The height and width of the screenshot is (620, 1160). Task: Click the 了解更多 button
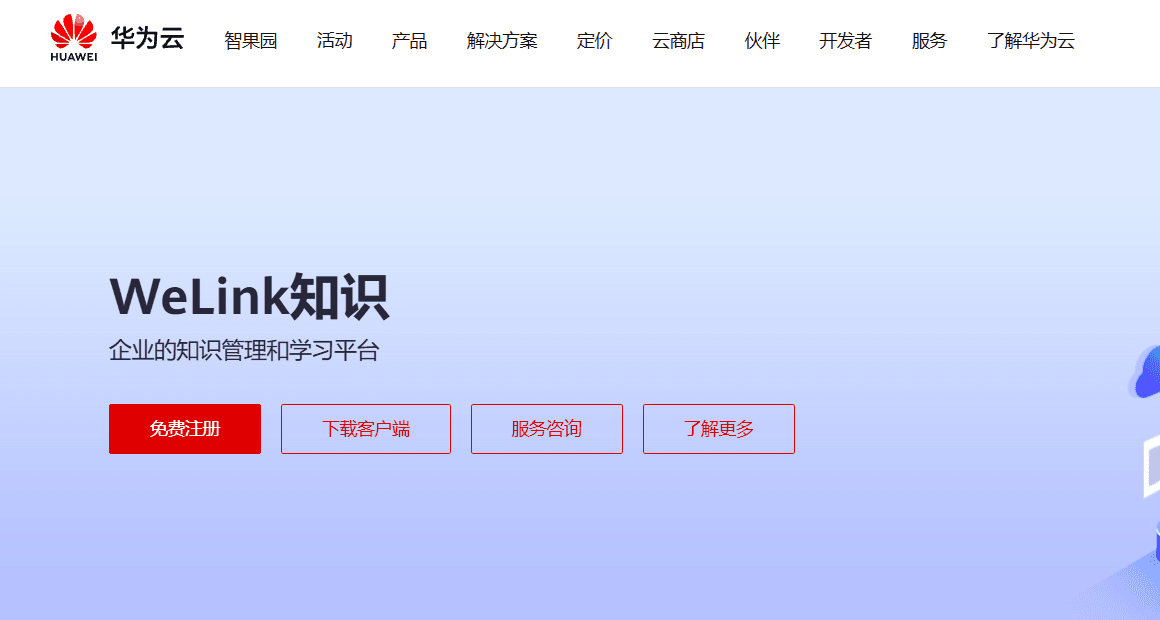(718, 429)
